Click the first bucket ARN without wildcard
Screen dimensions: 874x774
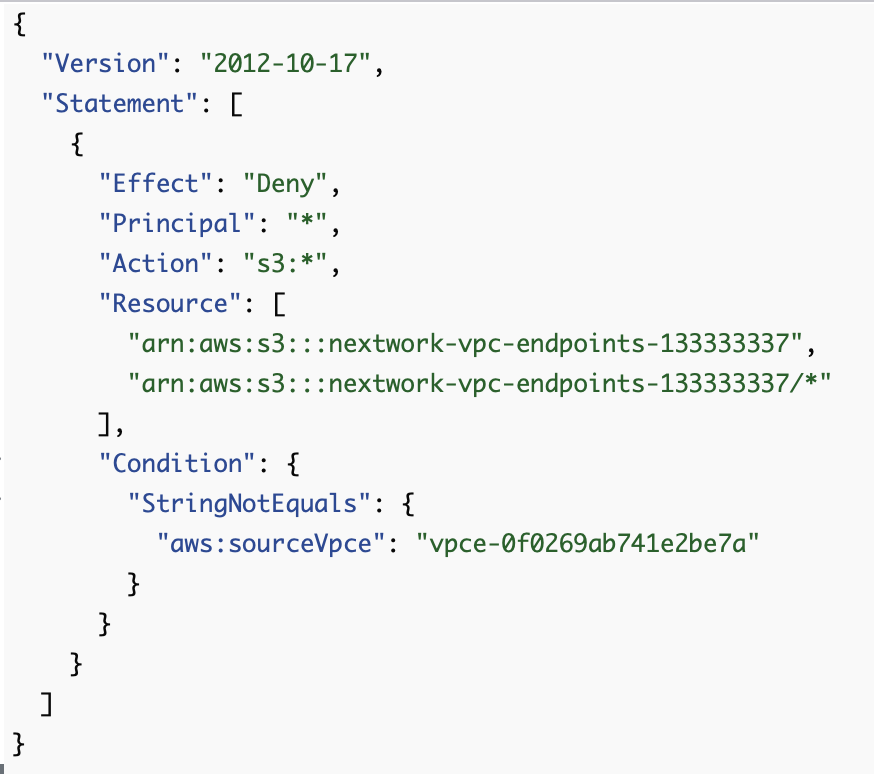click(x=465, y=344)
